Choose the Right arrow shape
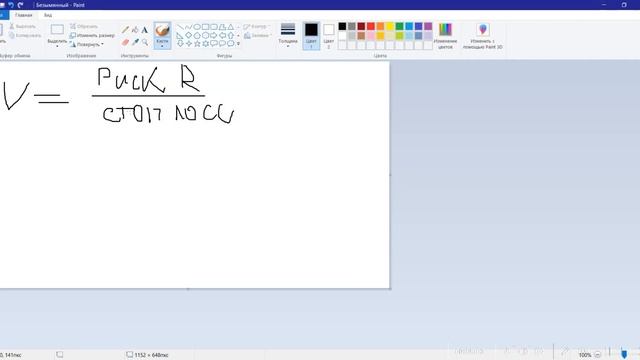 (x=214, y=36)
